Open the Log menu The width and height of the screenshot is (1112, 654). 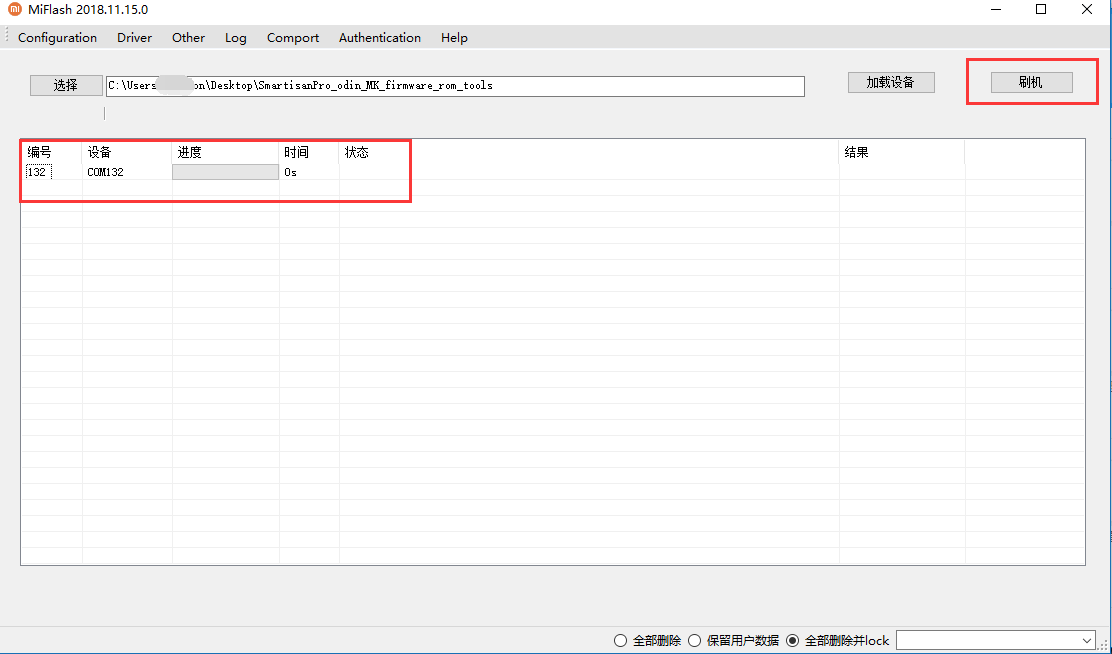[x=235, y=38]
